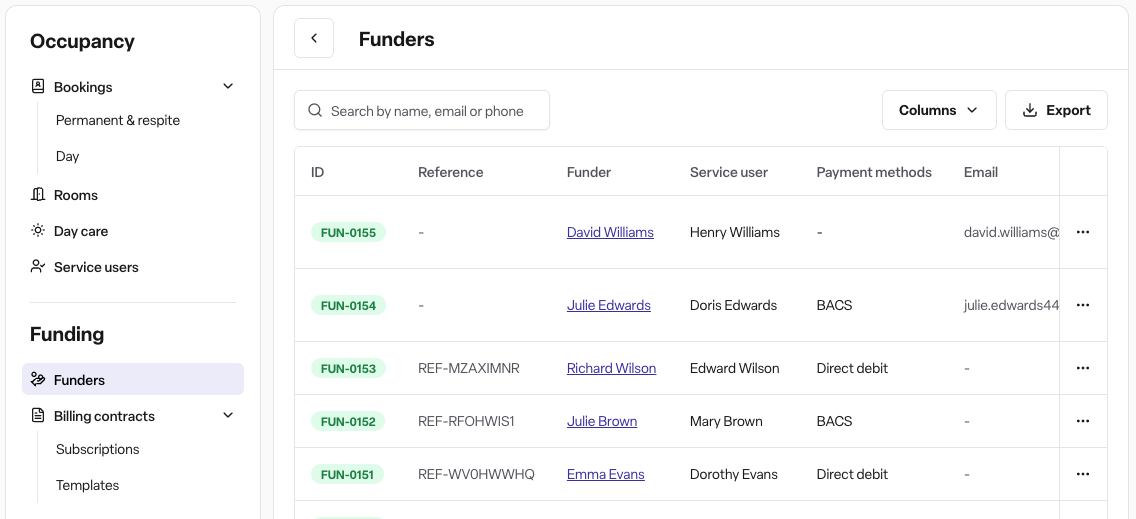The width and height of the screenshot is (1136, 519).
Task: Click the david.williams email cell
Action: tap(1011, 232)
